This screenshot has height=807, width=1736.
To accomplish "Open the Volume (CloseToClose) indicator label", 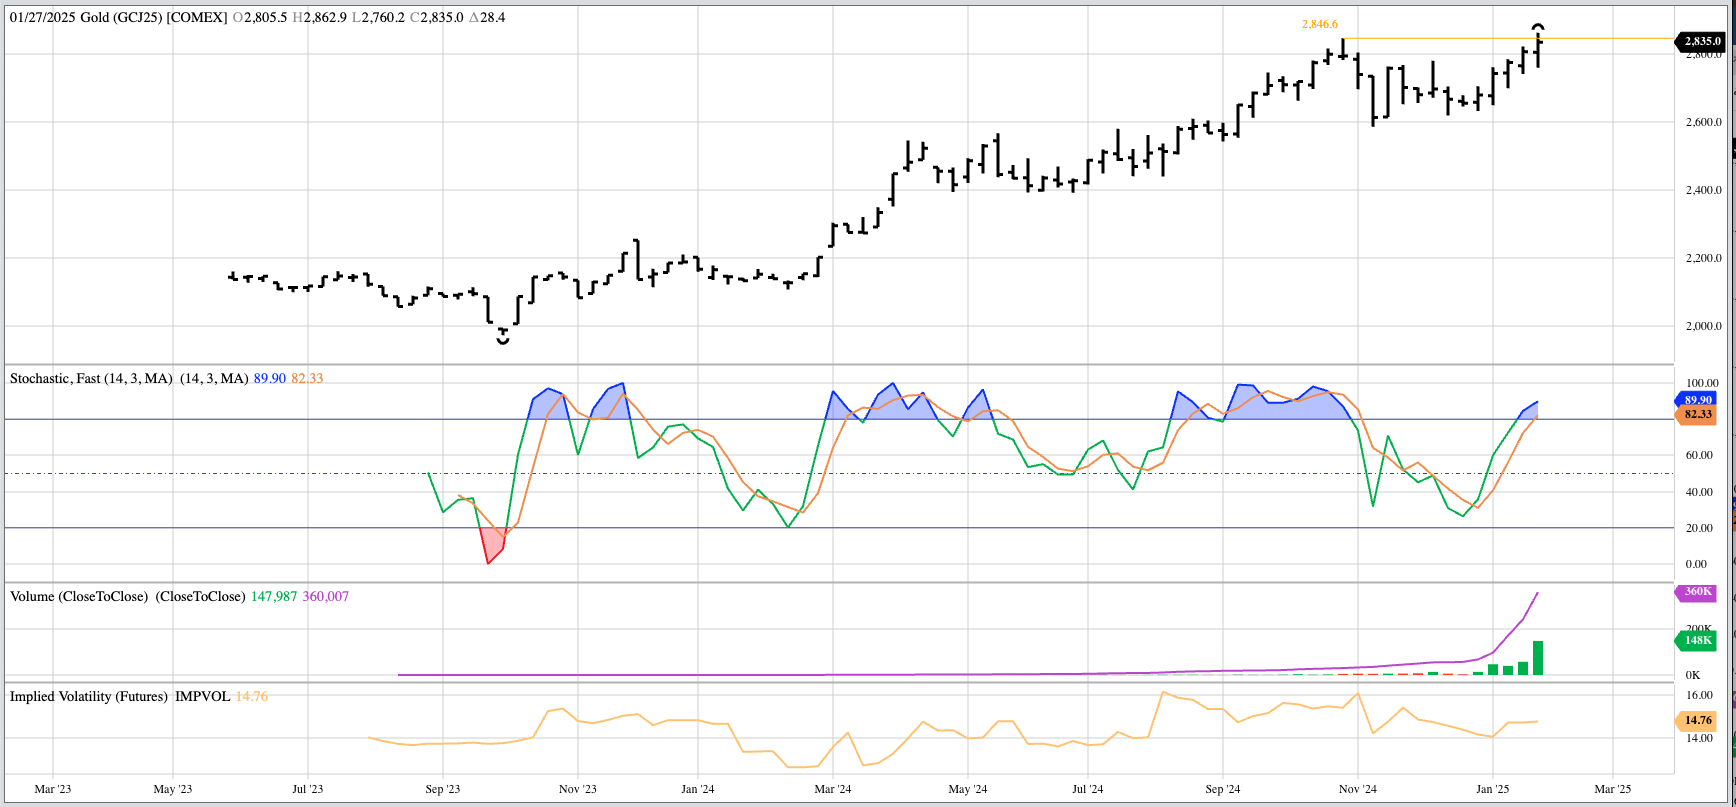I will tap(79, 597).
